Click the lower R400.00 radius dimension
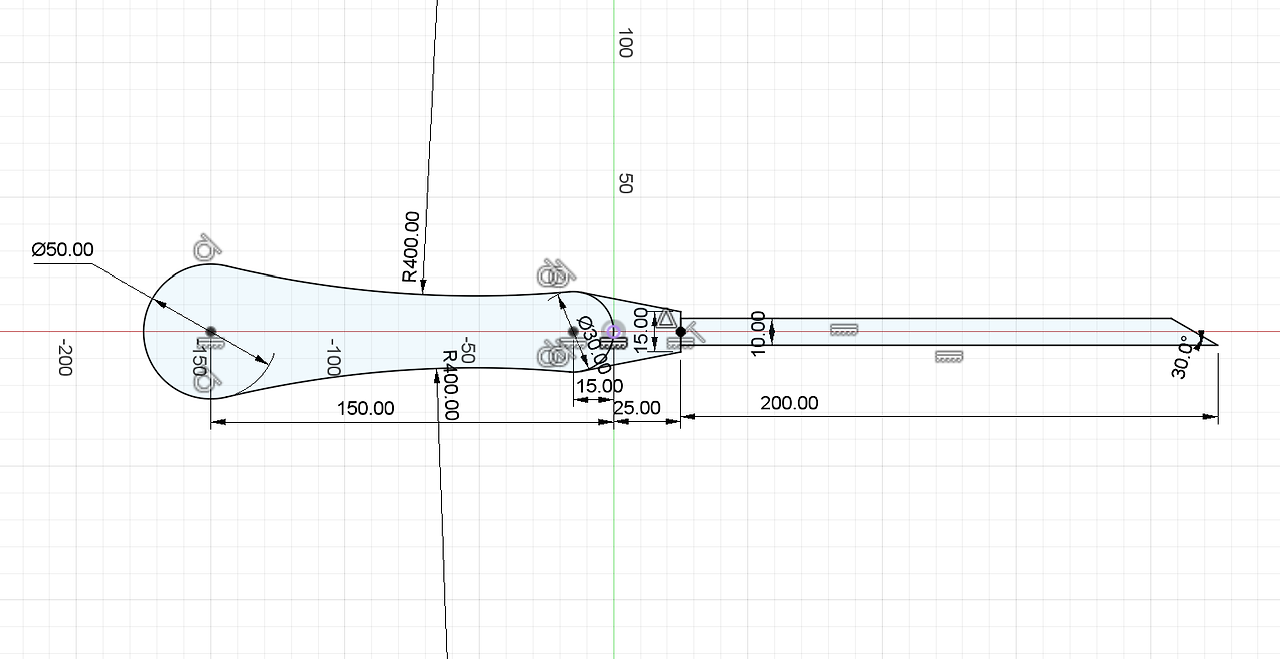The width and height of the screenshot is (1280, 659). pos(450,384)
